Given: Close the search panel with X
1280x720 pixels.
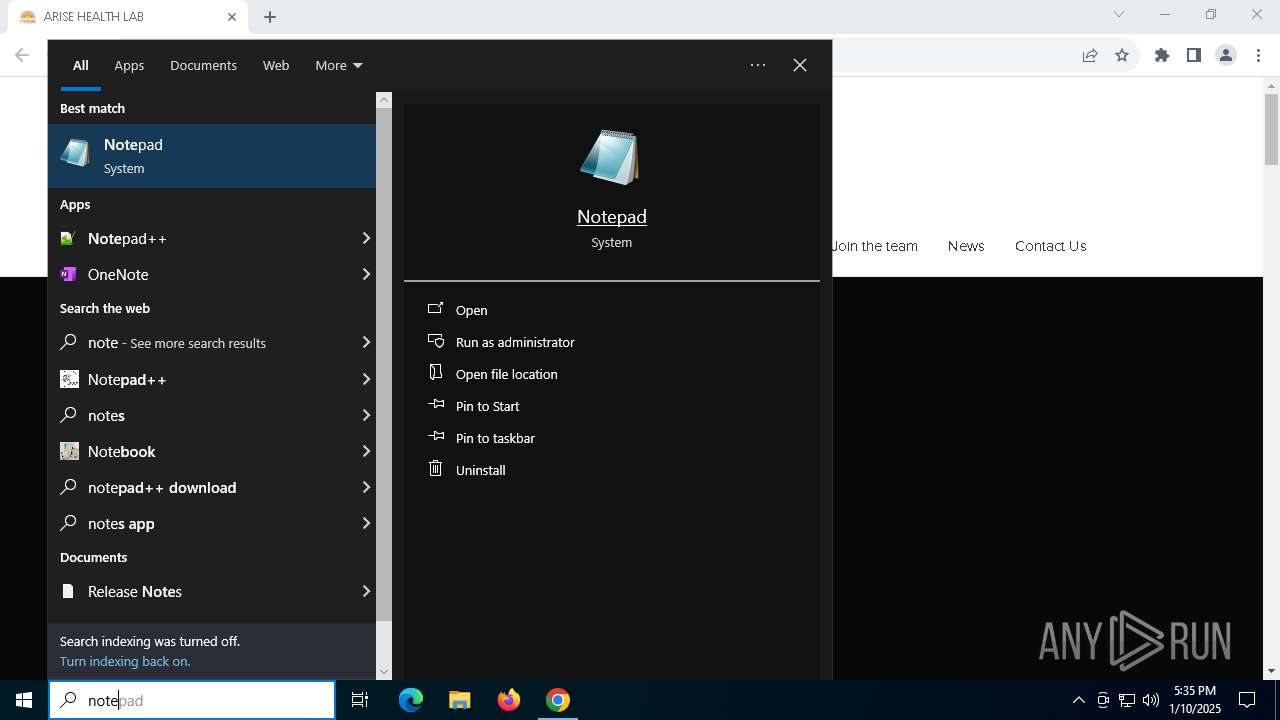Looking at the screenshot, I should tap(800, 65).
